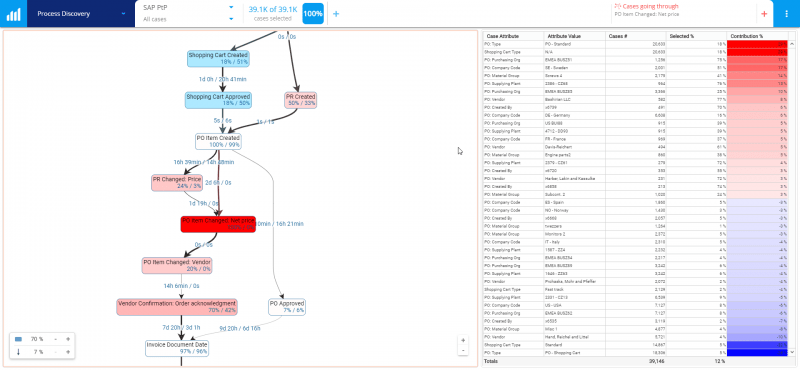This screenshot has height=370, width=800.
Task: Click the 'Engine parts2' material group row
Action: [x=635, y=155]
